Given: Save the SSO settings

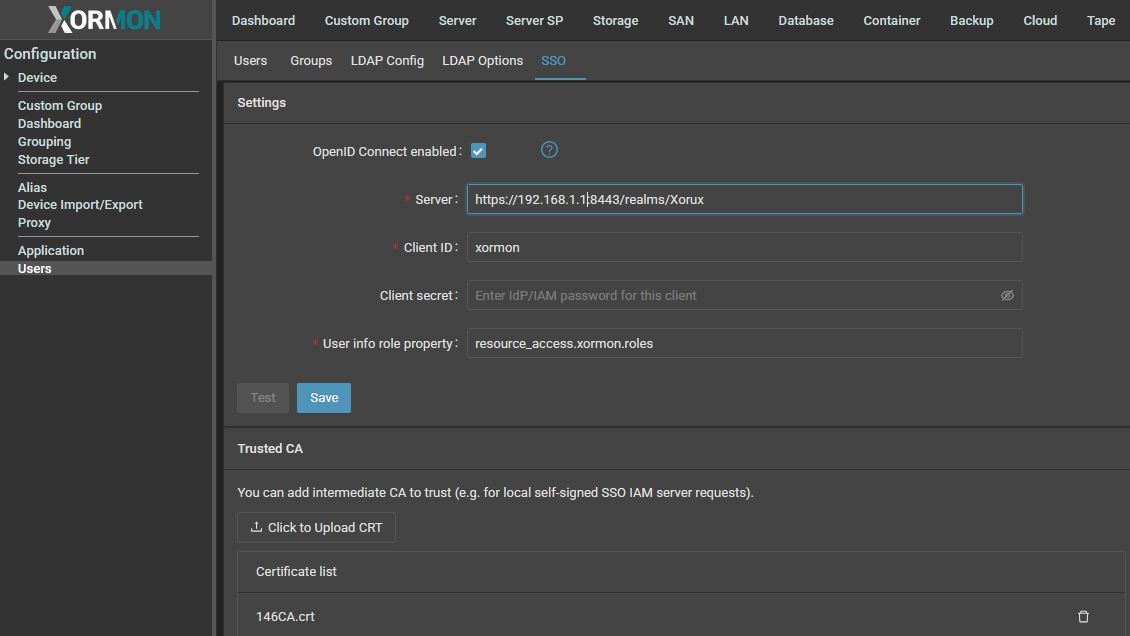Looking at the screenshot, I should point(324,398).
